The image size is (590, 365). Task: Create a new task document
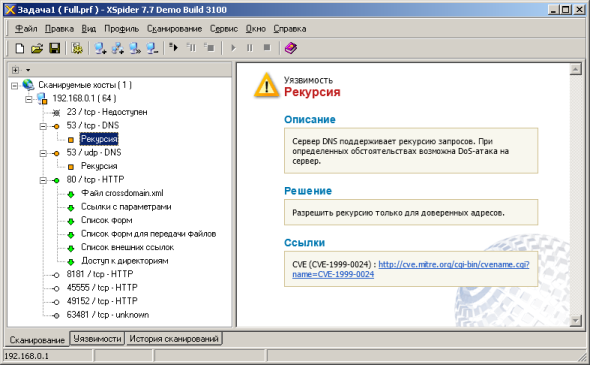[20, 48]
